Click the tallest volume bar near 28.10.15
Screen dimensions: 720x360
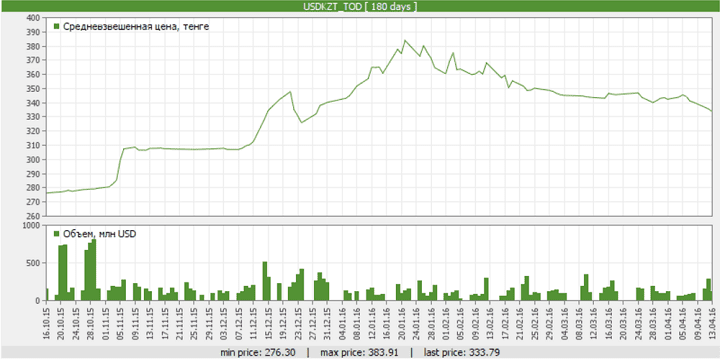pos(94,270)
